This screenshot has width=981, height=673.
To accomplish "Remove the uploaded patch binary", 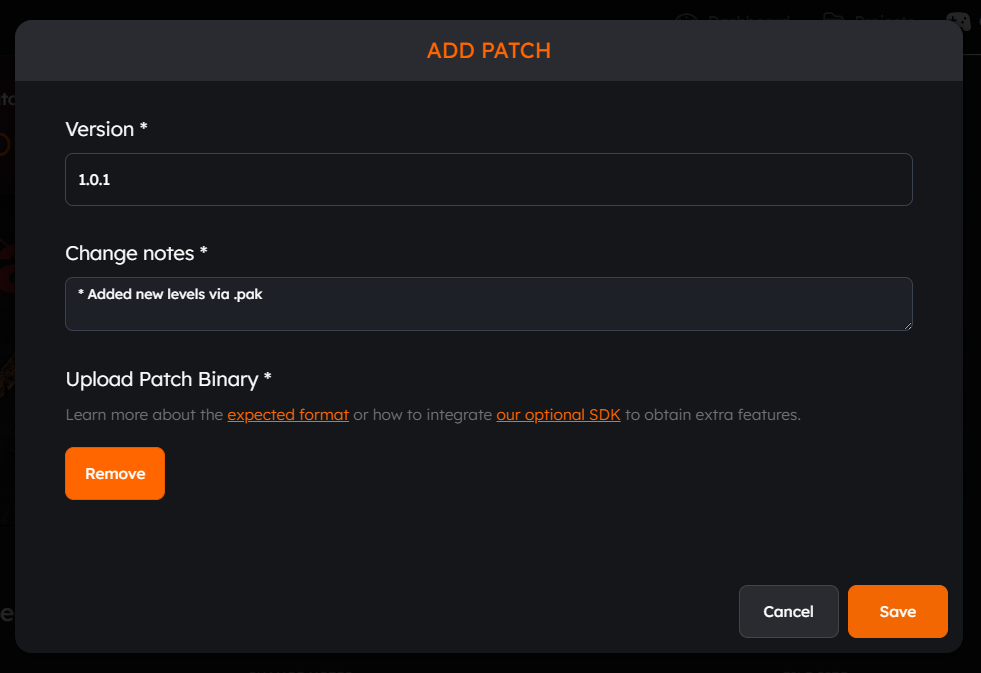I will (x=115, y=473).
